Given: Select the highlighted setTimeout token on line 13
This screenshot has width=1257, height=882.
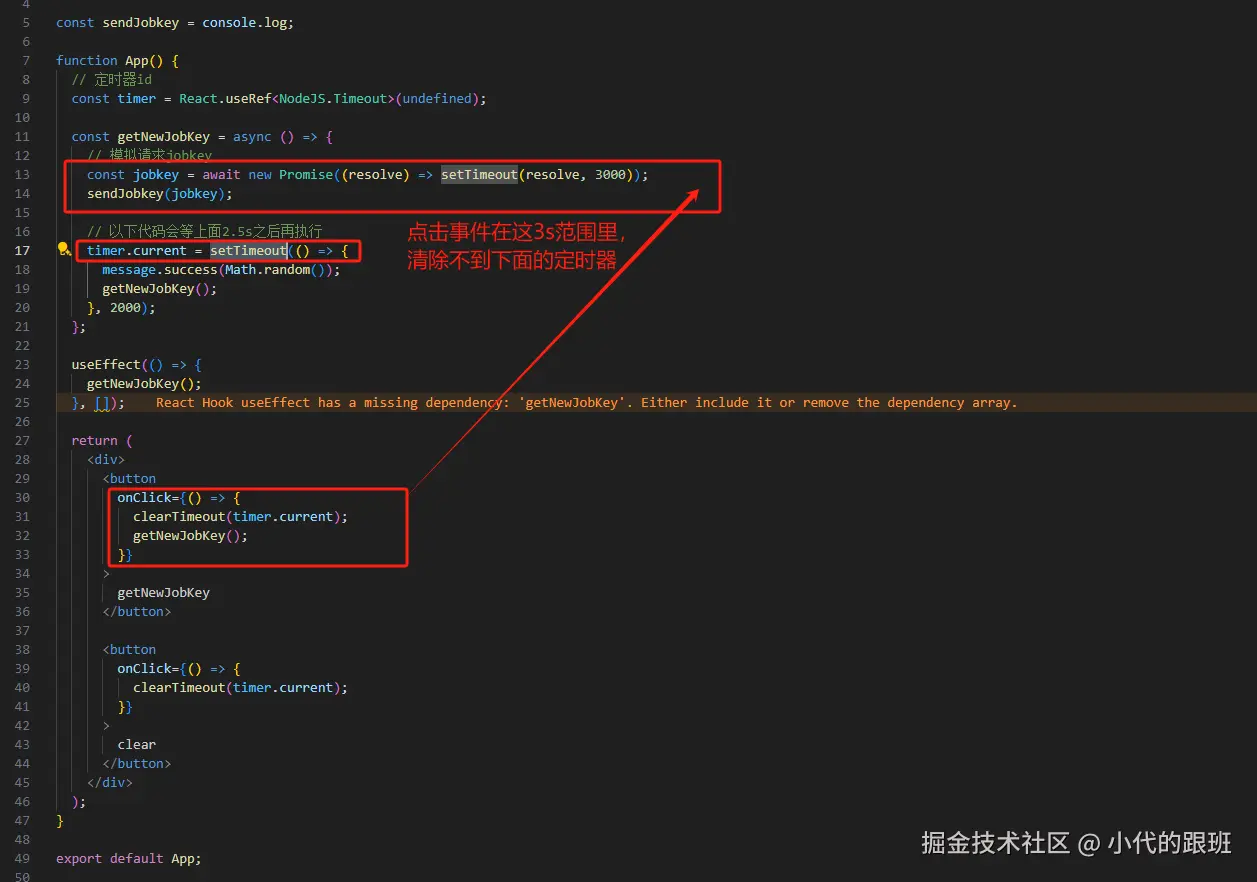Looking at the screenshot, I should [479, 174].
